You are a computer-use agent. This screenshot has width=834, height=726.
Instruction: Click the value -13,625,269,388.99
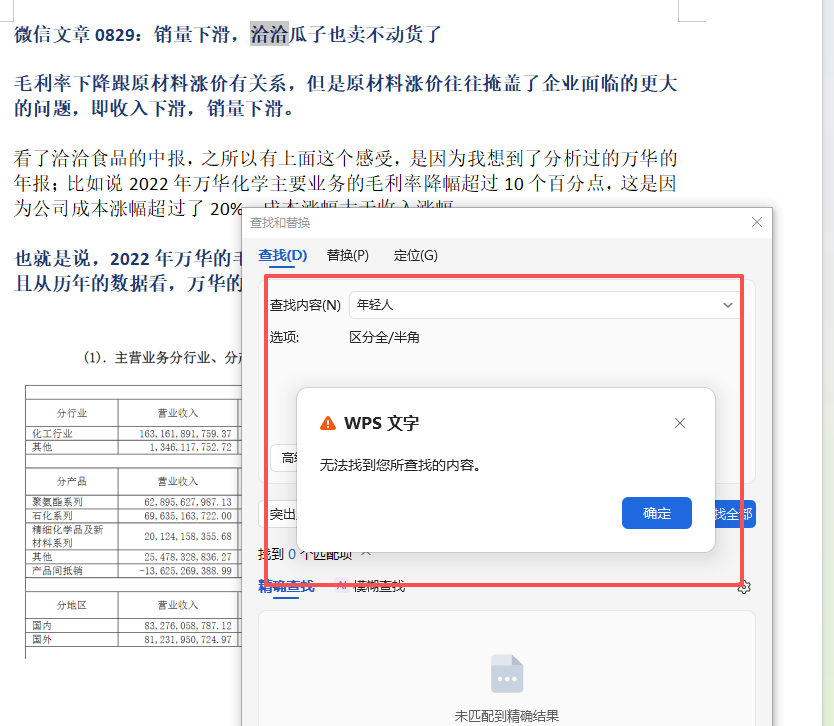coord(186,571)
